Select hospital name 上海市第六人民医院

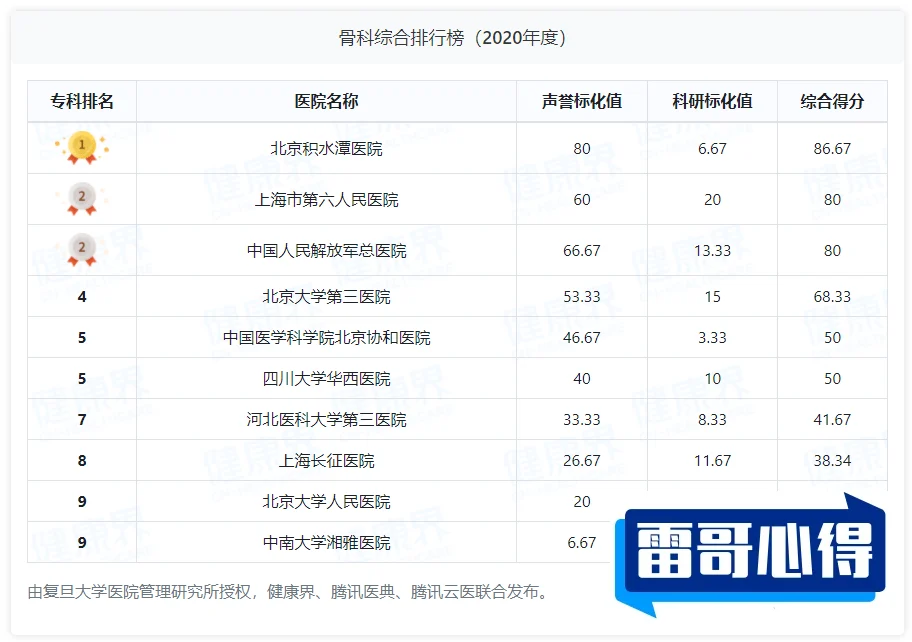(x=326, y=200)
